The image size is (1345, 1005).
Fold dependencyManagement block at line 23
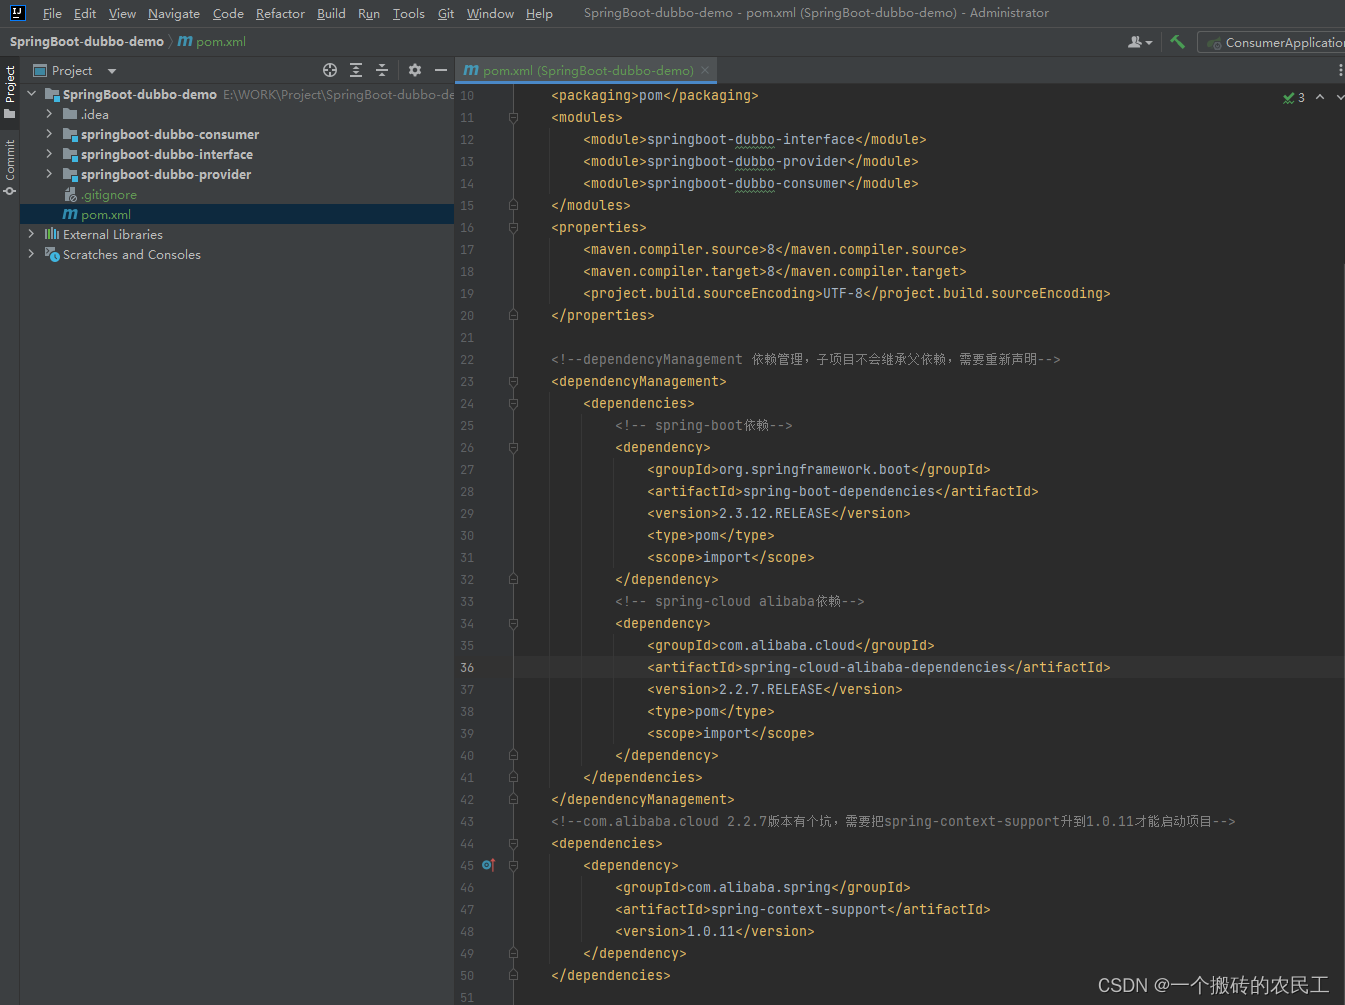coord(513,381)
